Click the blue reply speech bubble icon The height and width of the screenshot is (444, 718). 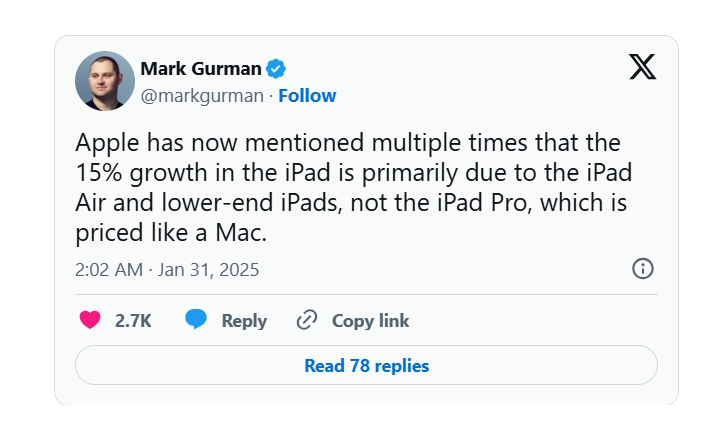coord(196,319)
